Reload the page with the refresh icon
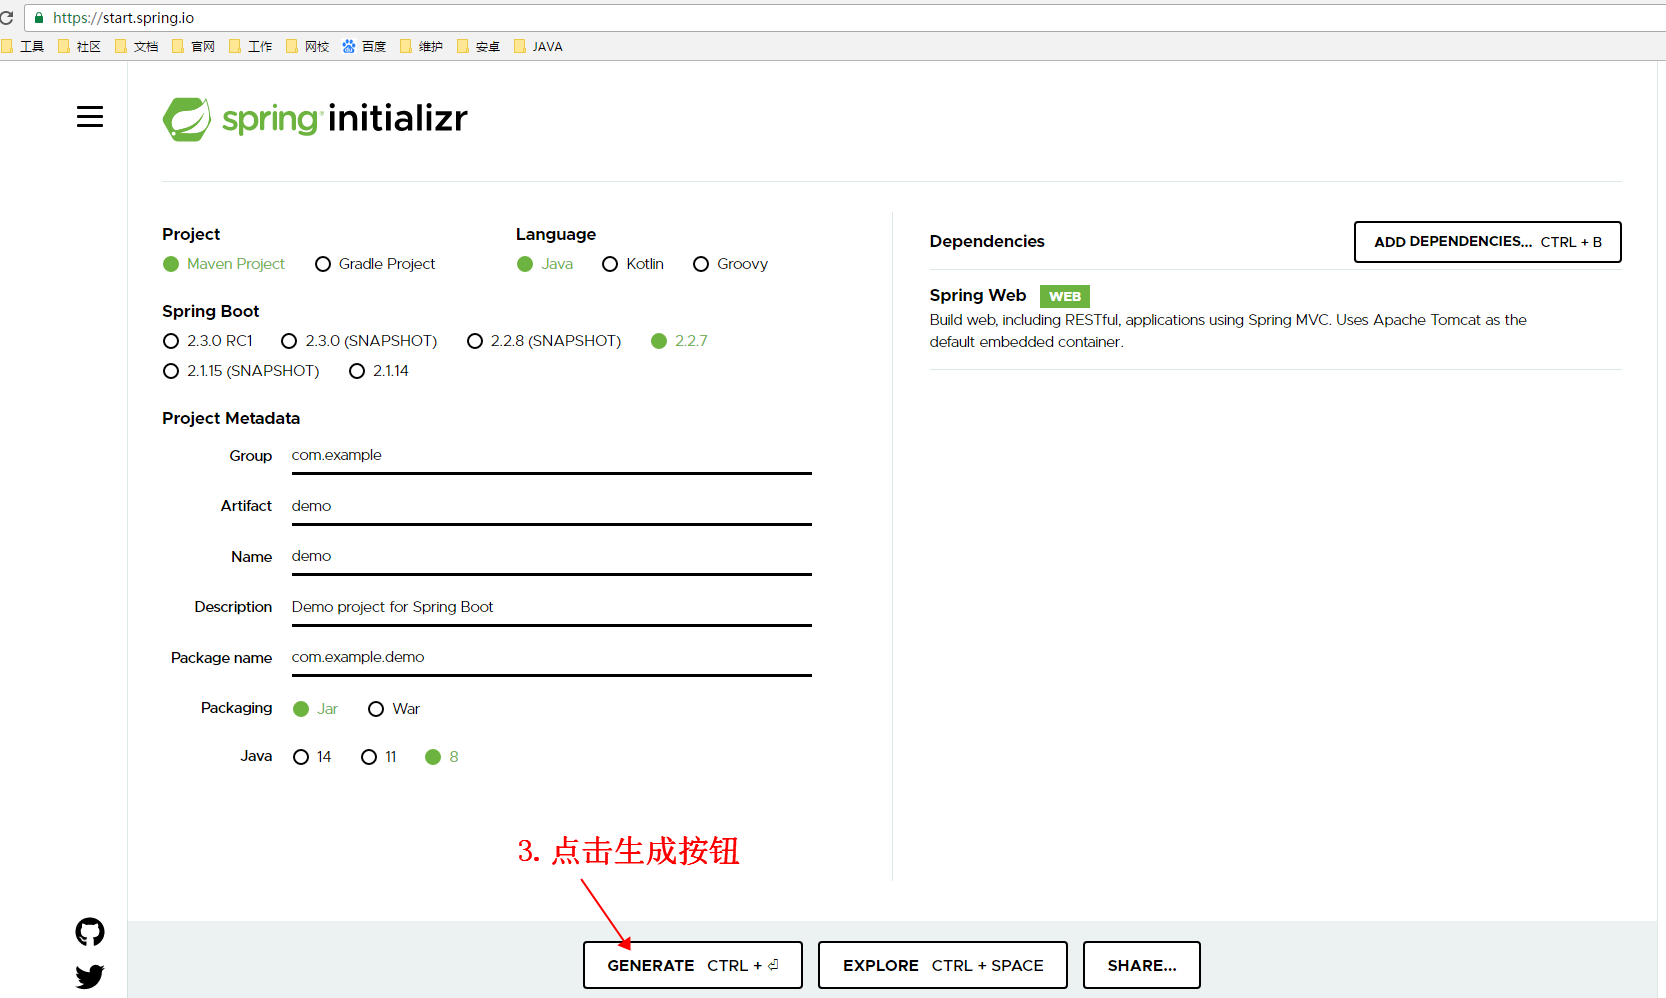This screenshot has height=998, width=1666. (x=9, y=17)
